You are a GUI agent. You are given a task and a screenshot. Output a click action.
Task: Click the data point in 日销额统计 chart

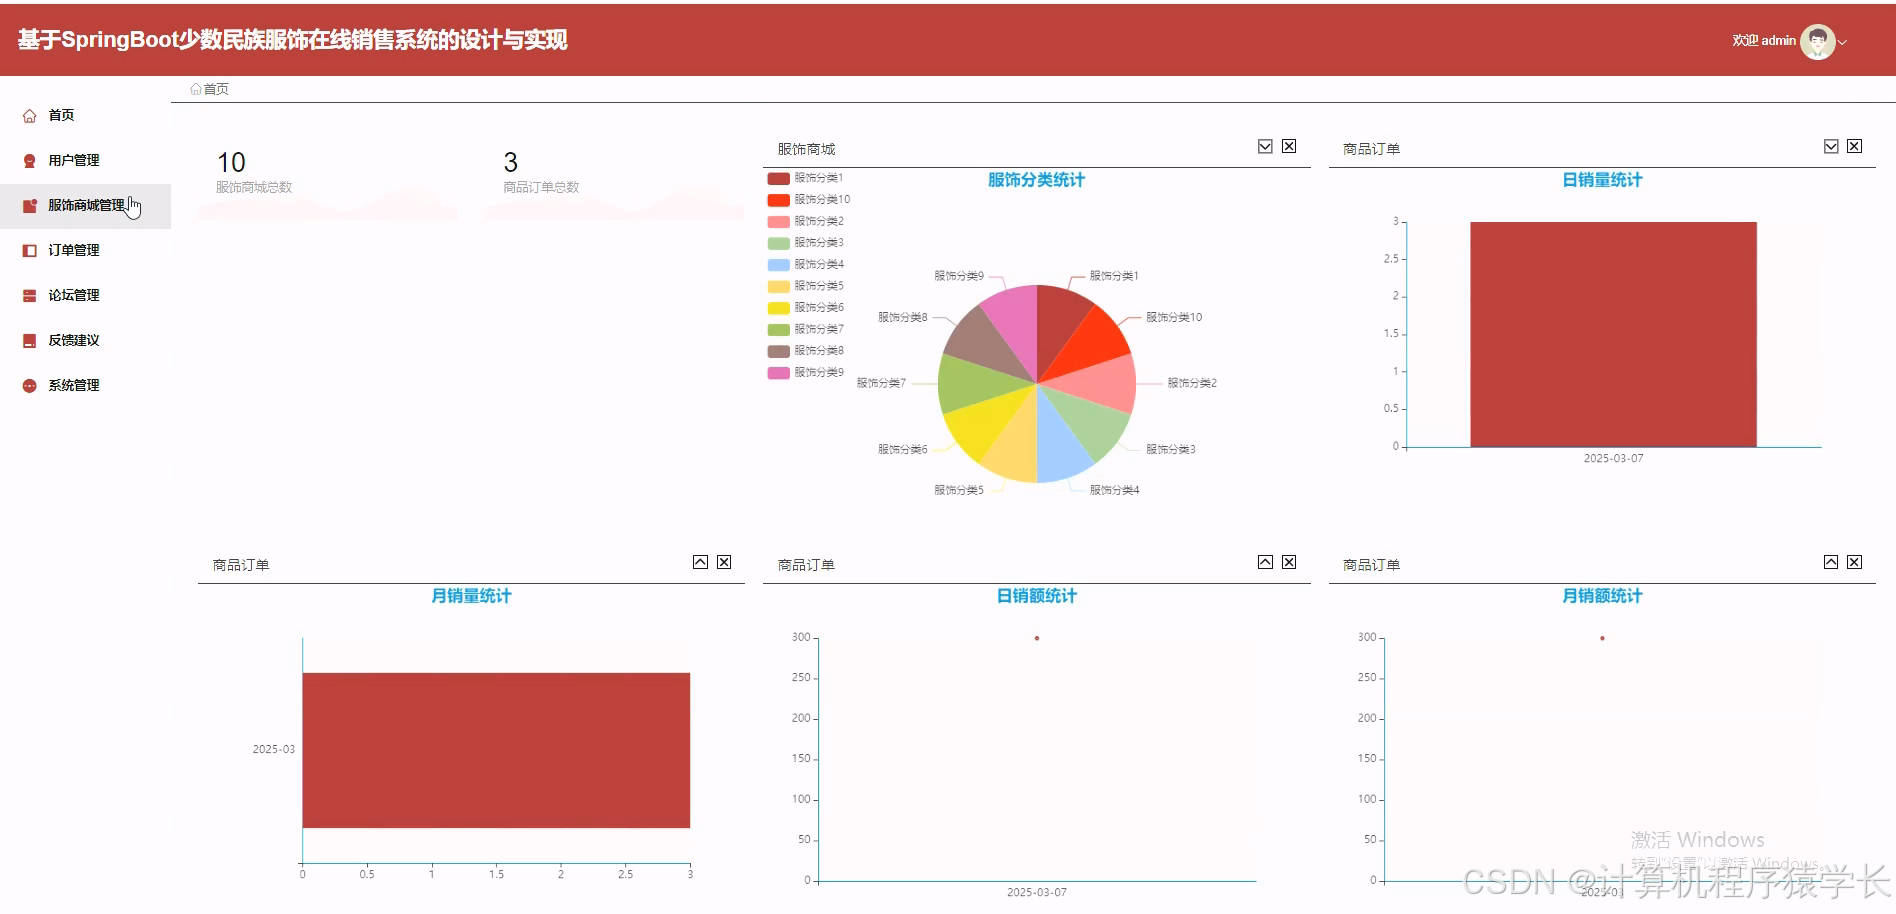1037,638
